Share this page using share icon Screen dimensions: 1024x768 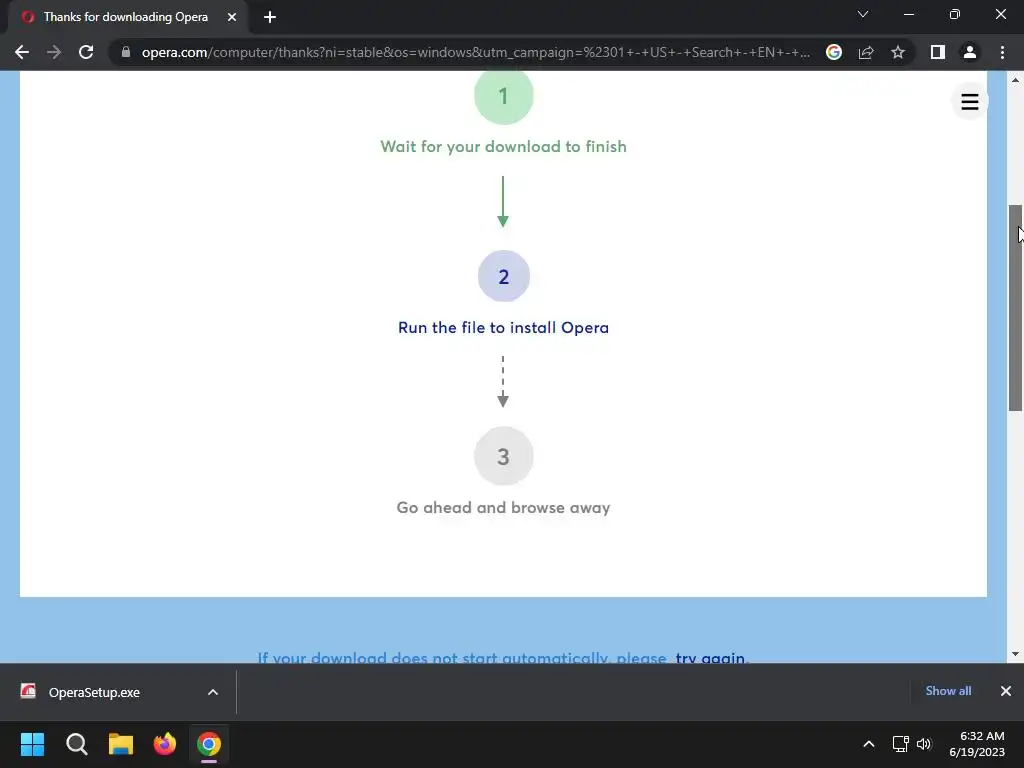[x=866, y=52]
